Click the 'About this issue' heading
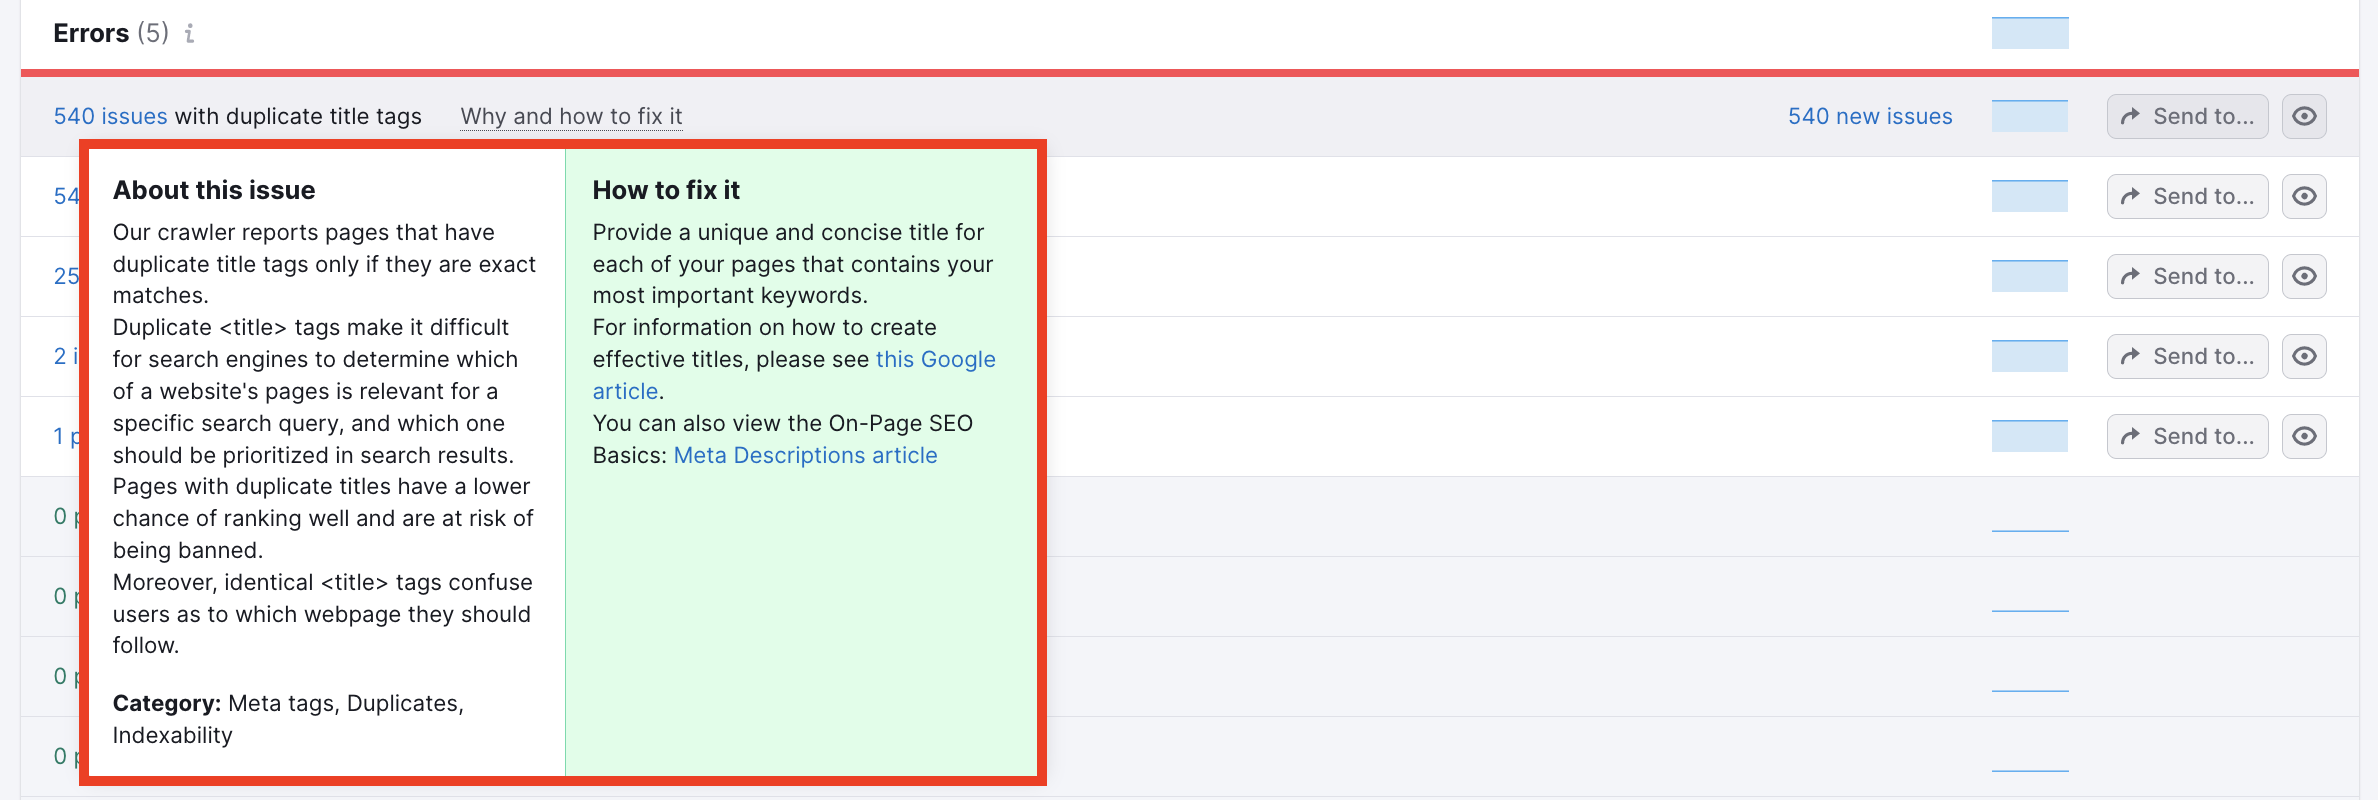 pos(214,190)
